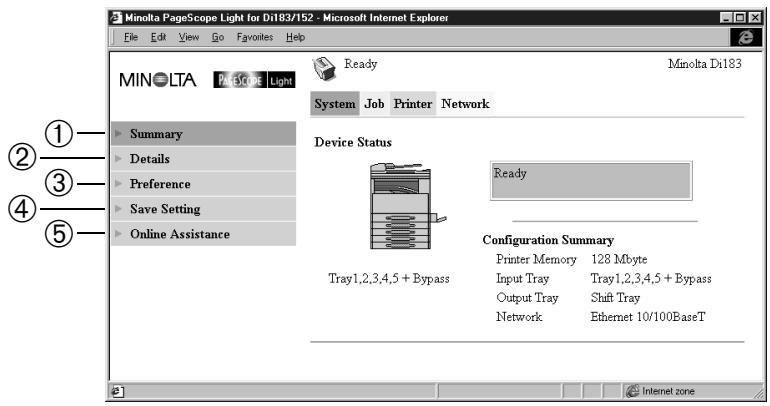
Task: Click the printer status icon near Ready
Action: coord(325,69)
